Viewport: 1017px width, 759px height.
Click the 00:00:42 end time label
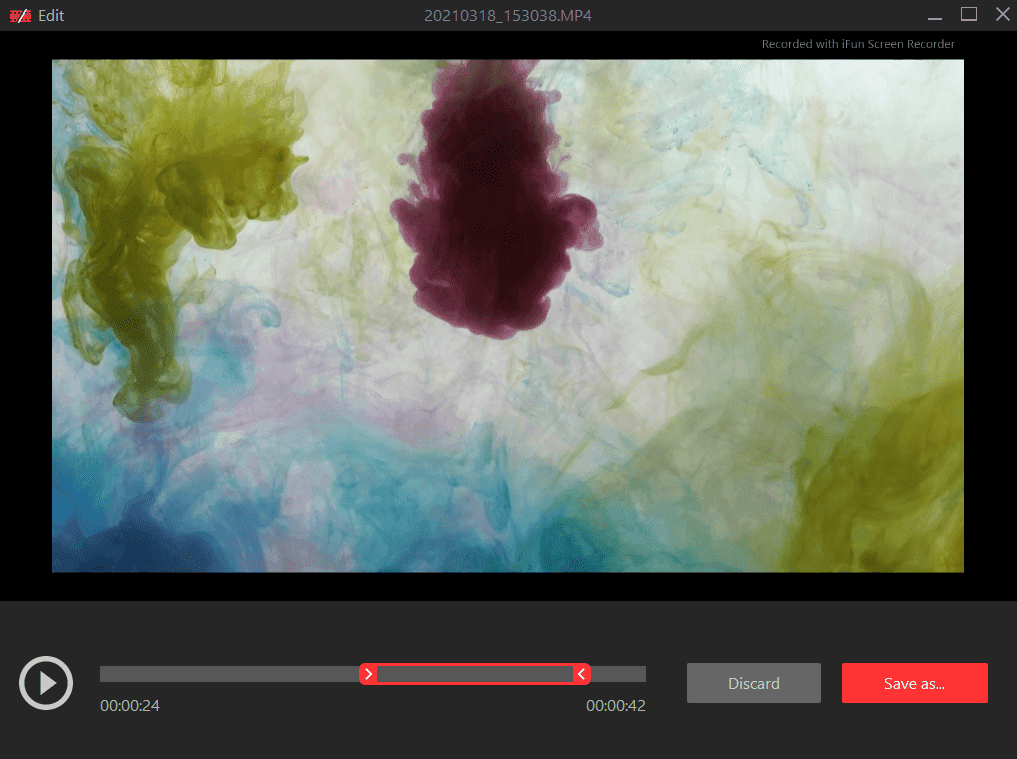[x=615, y=706]
